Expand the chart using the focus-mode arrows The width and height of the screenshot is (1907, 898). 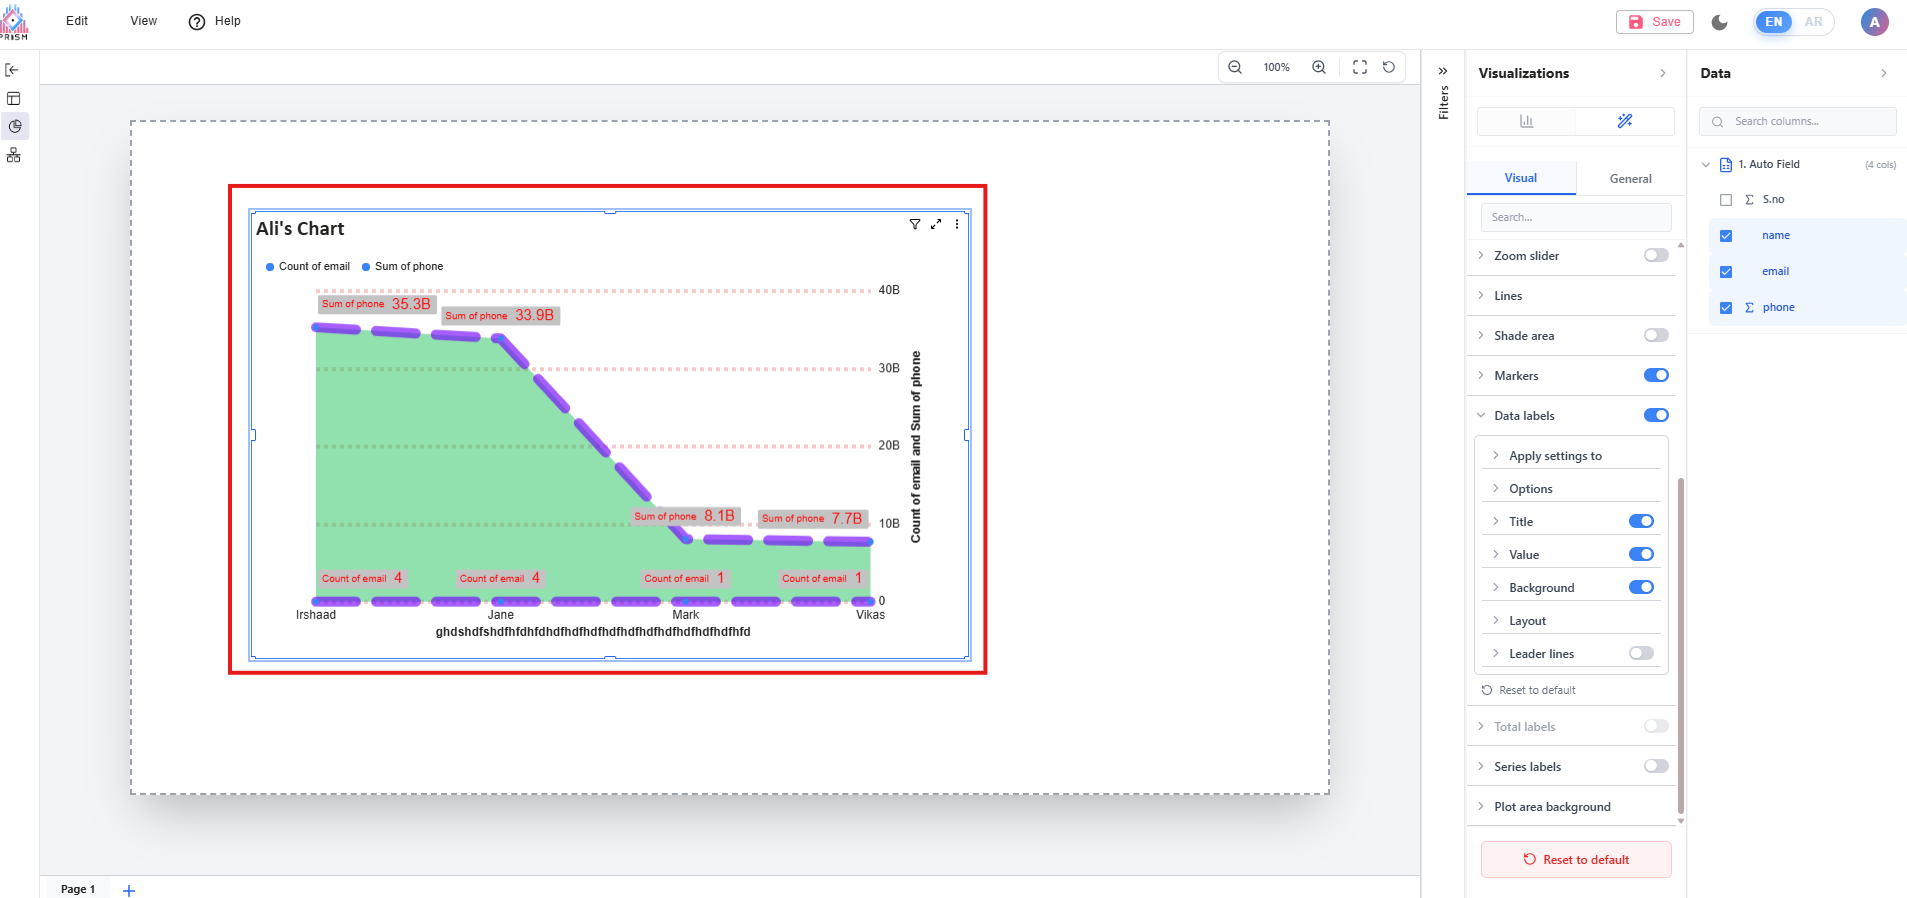(x=936, y=224)
